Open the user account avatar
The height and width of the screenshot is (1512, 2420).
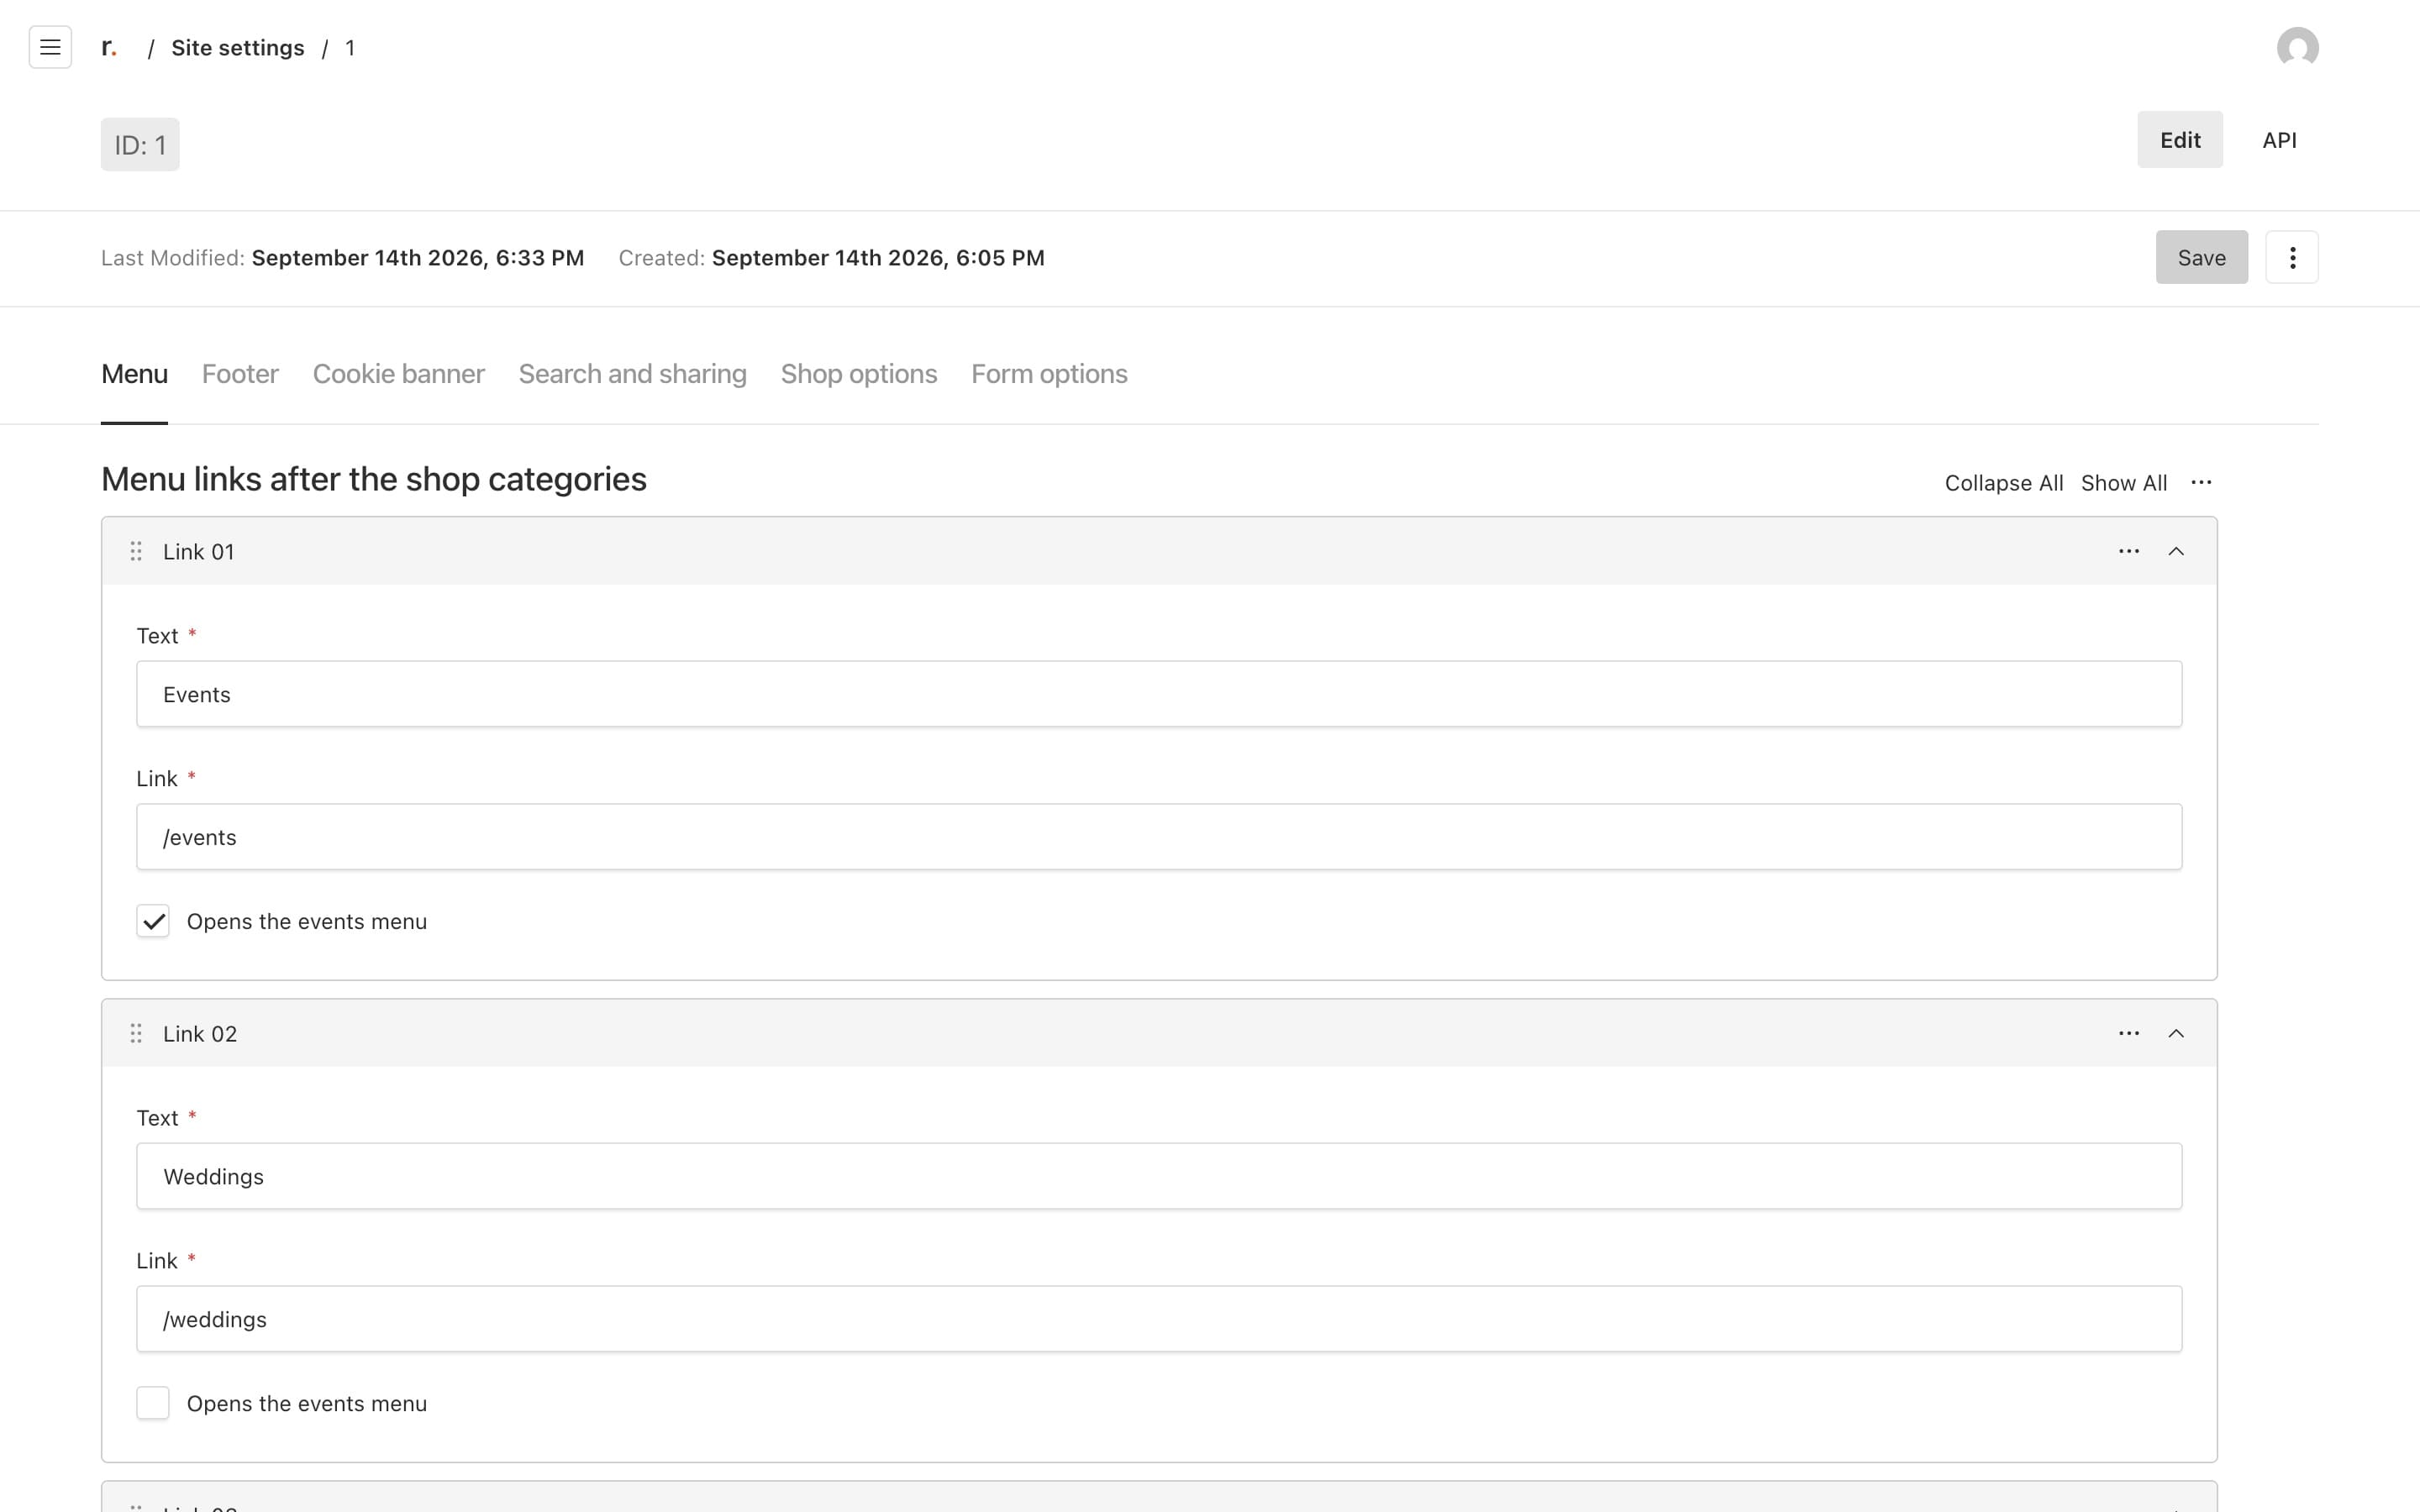(x=2297, y=47)
